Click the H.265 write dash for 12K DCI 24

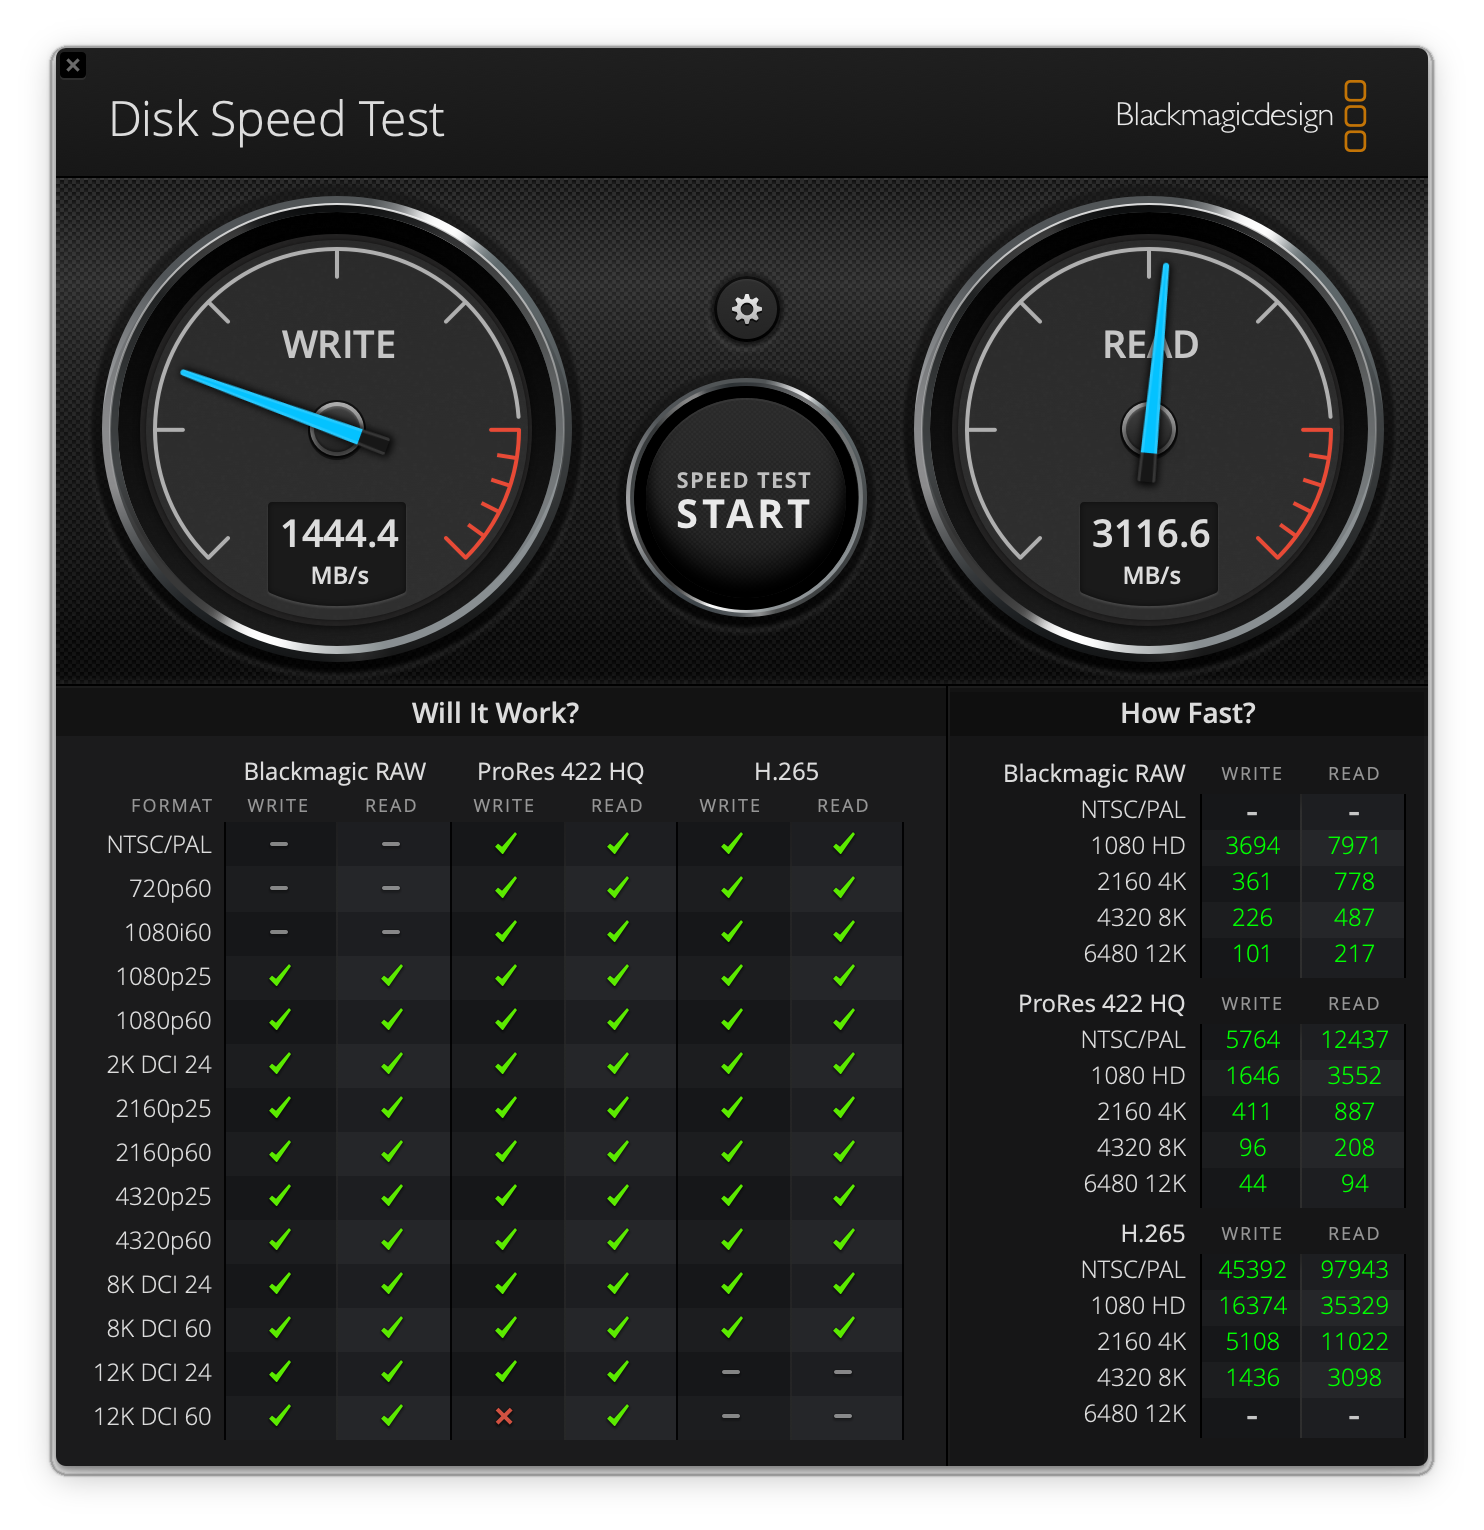pyautogui.click(x=731, y=1372)
